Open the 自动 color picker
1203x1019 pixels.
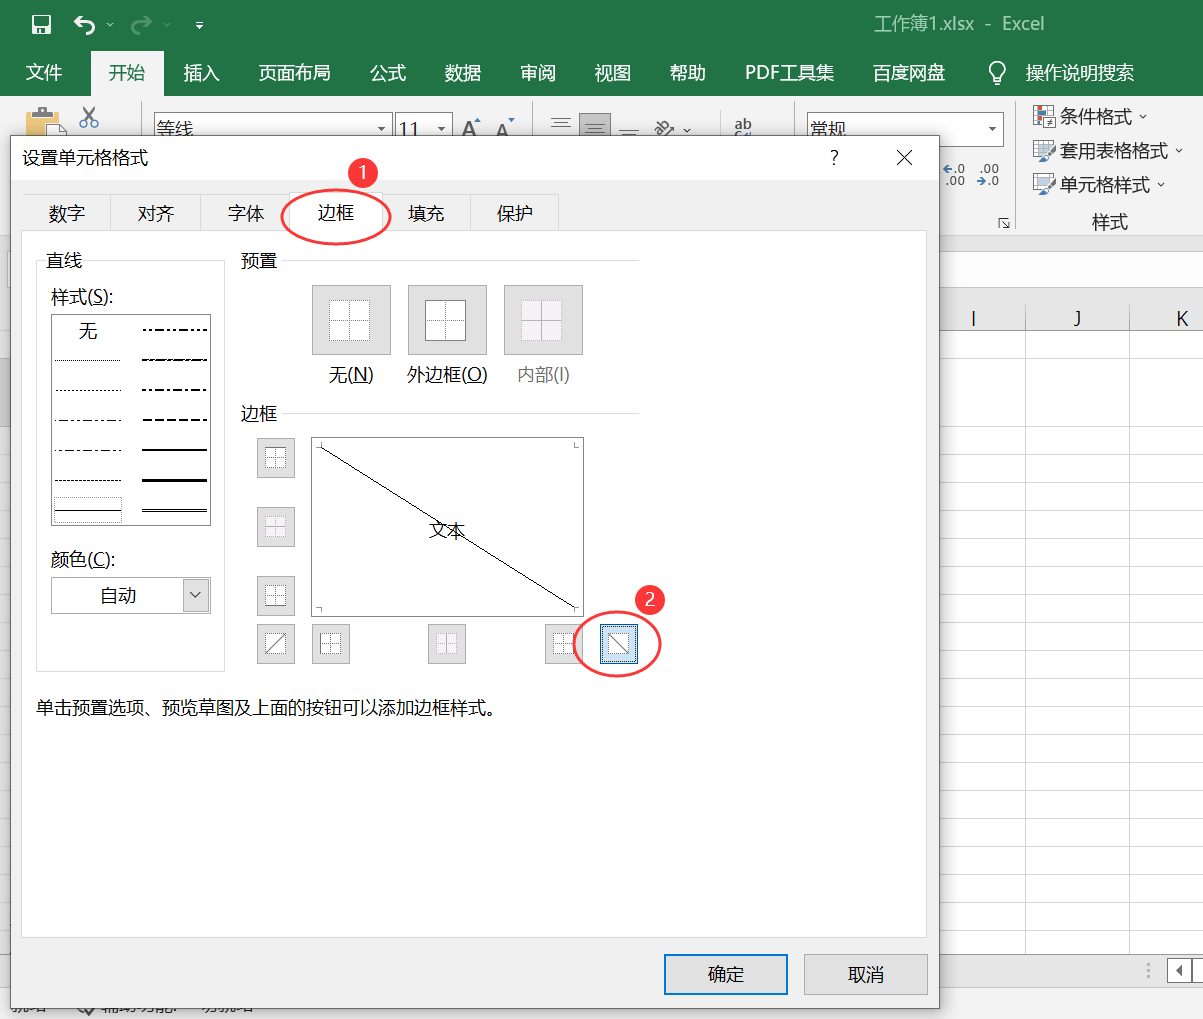(198, 595)
